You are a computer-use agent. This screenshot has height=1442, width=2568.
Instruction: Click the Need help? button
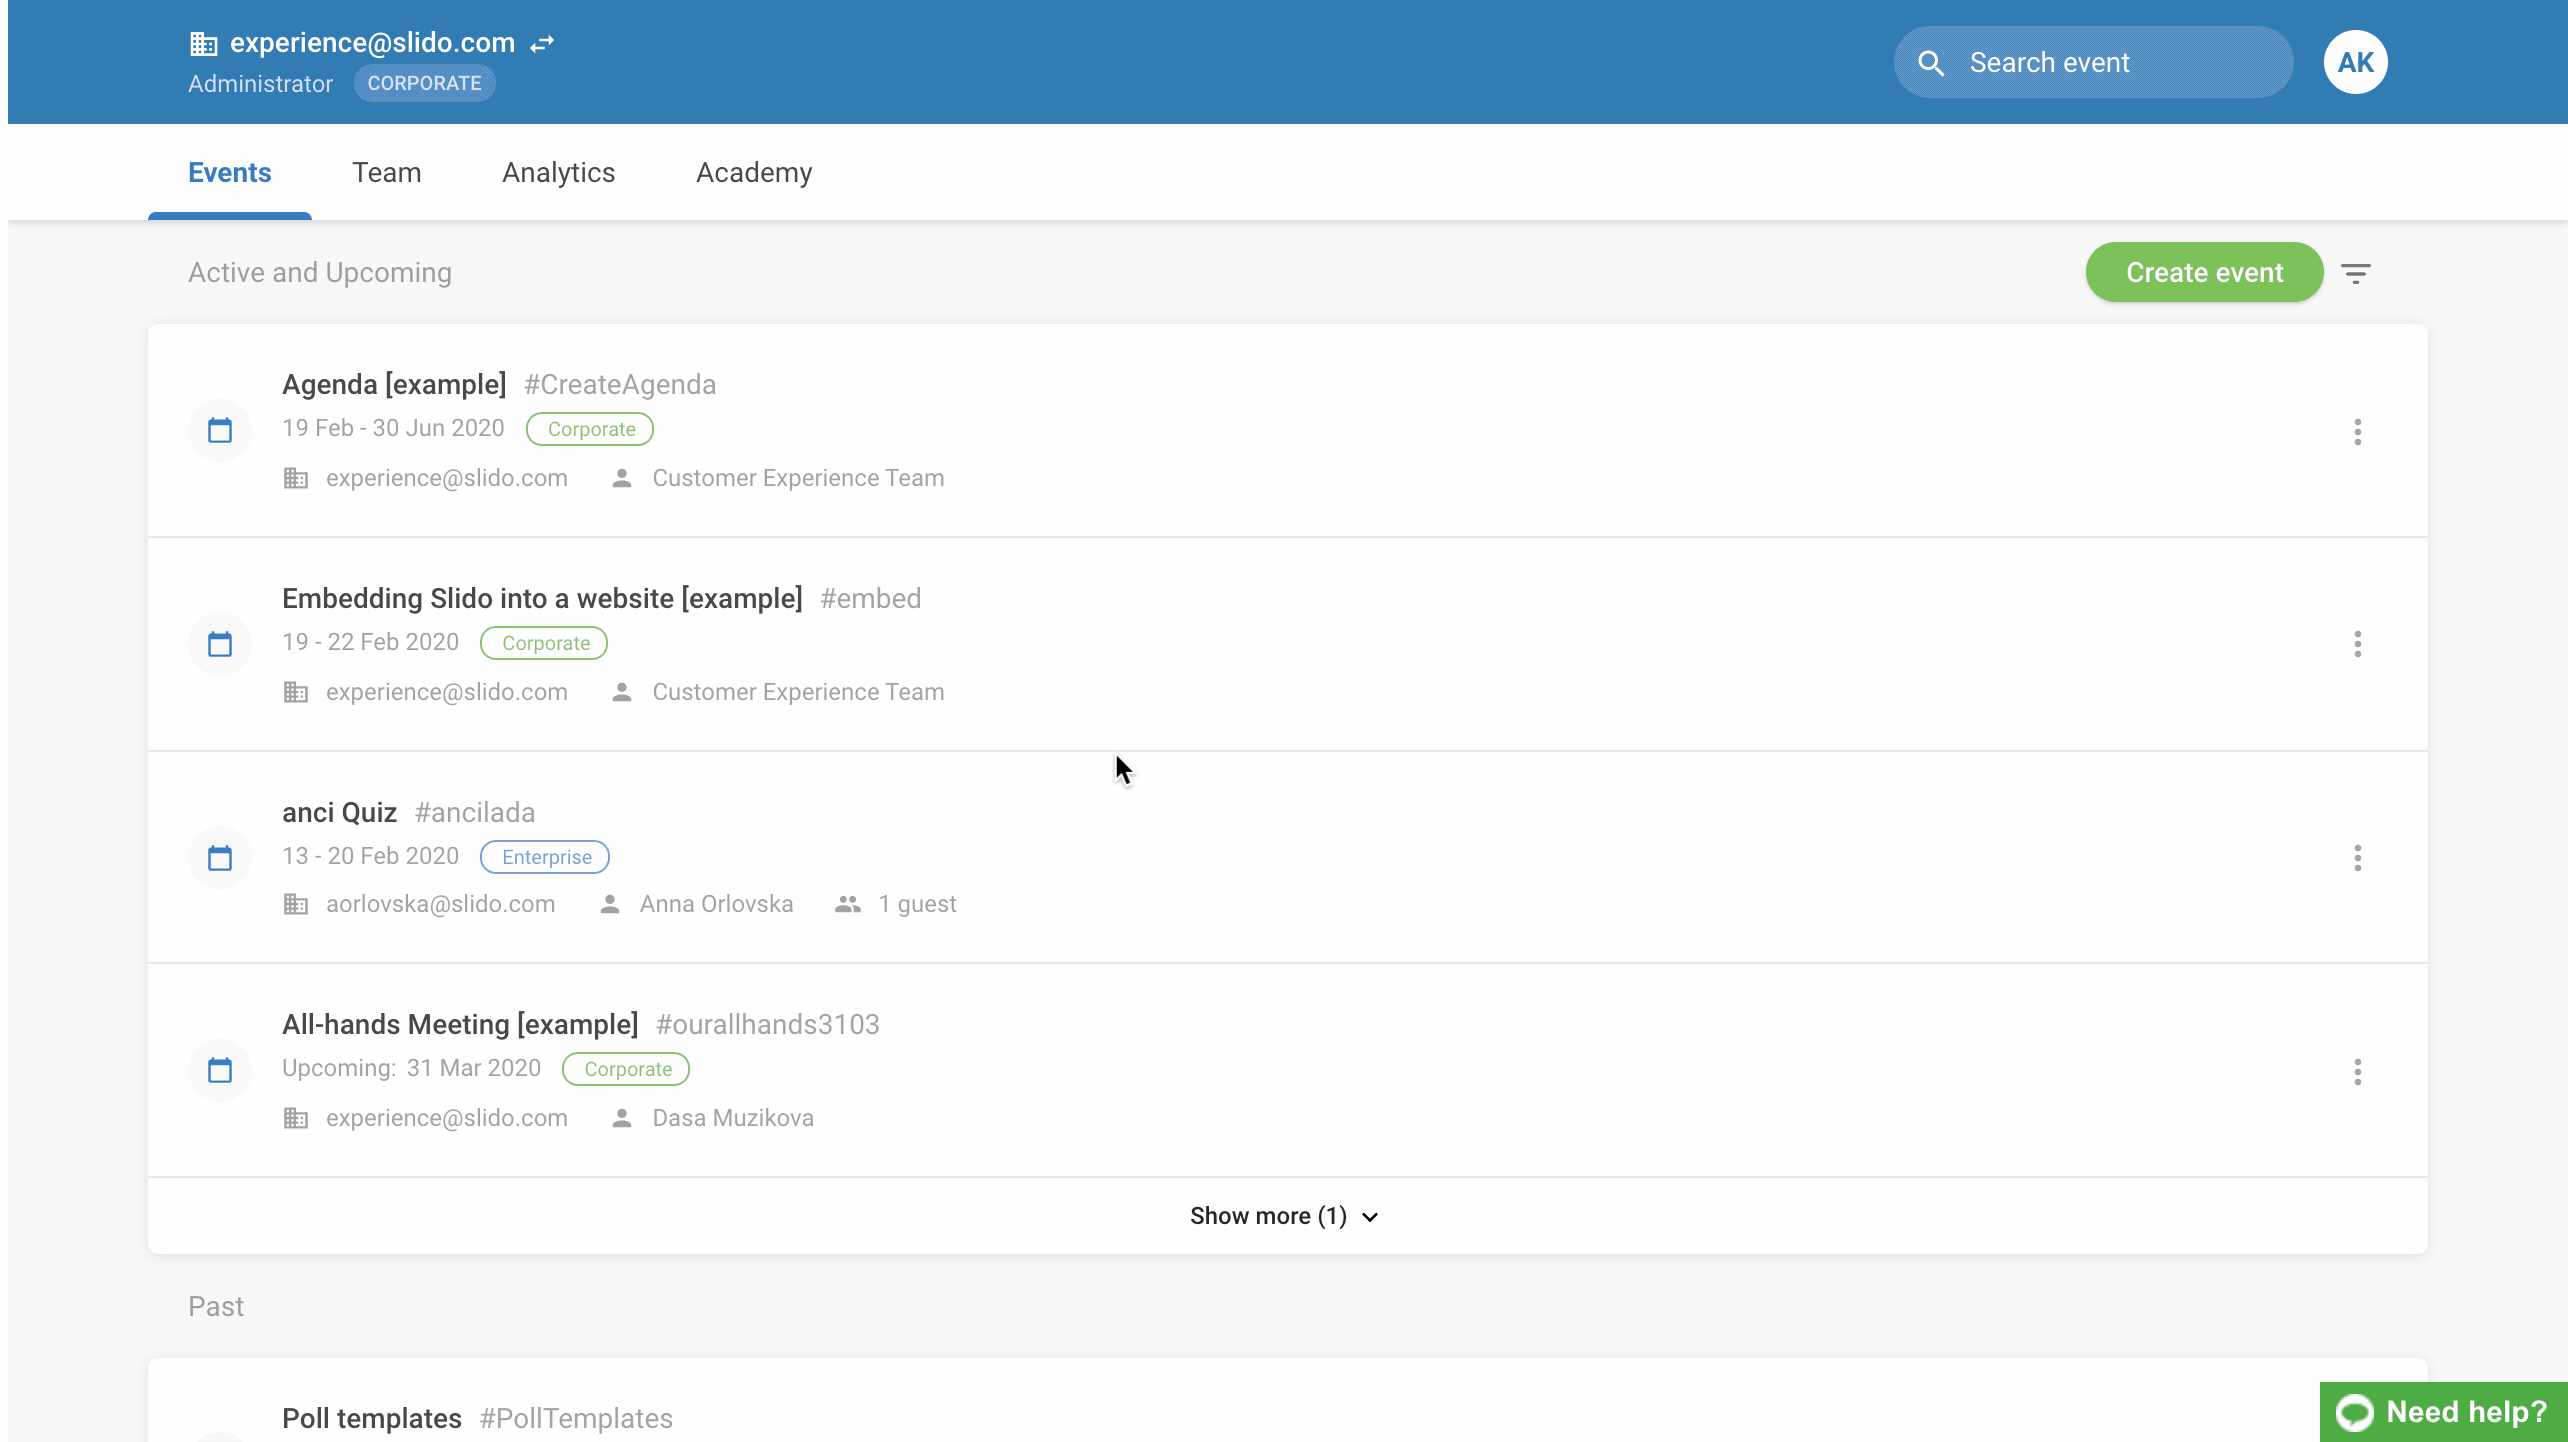(2443, 1412)
